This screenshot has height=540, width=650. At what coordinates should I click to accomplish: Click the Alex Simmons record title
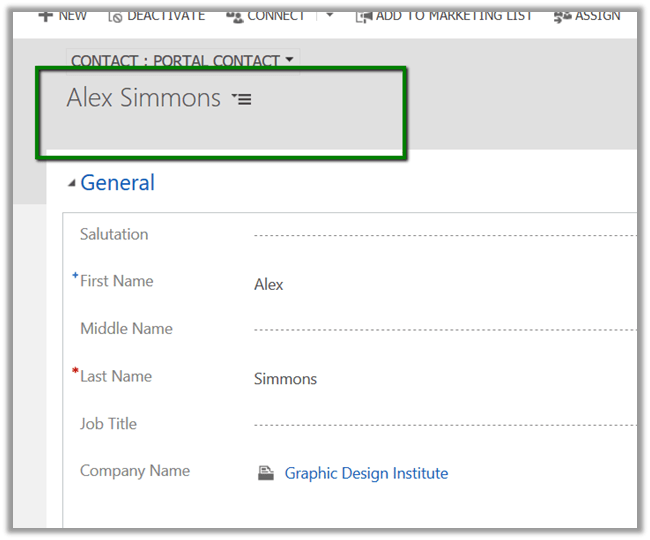coord(143,98)
